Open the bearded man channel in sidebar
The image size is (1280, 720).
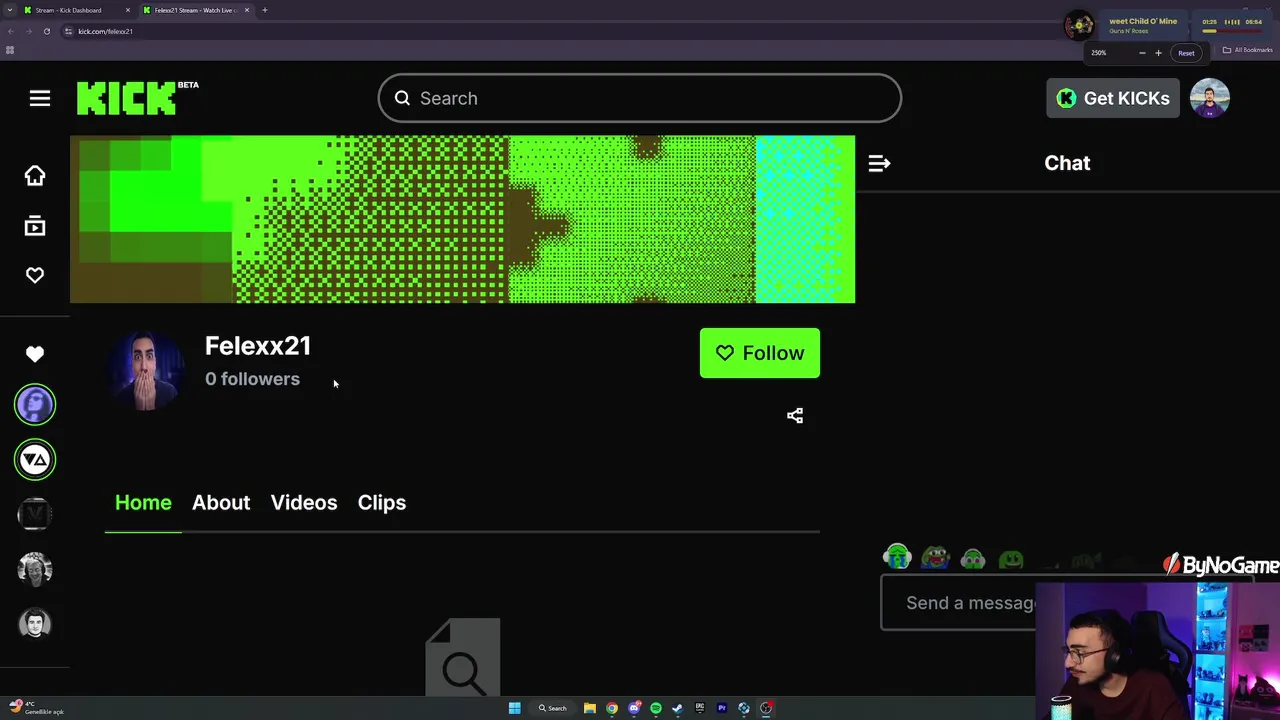click(35, 624)
